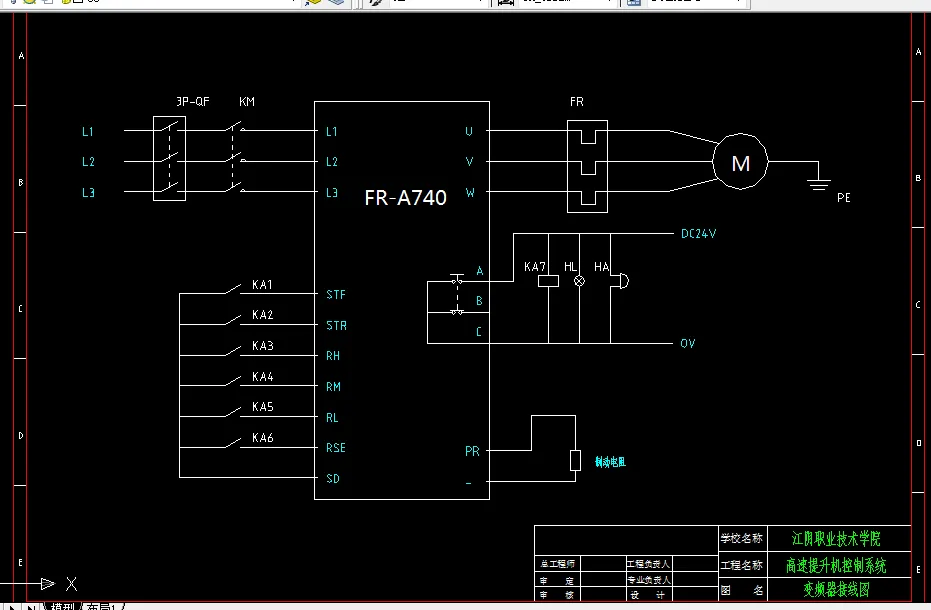Select the FR-A740 inverter label

click(406, 198)
